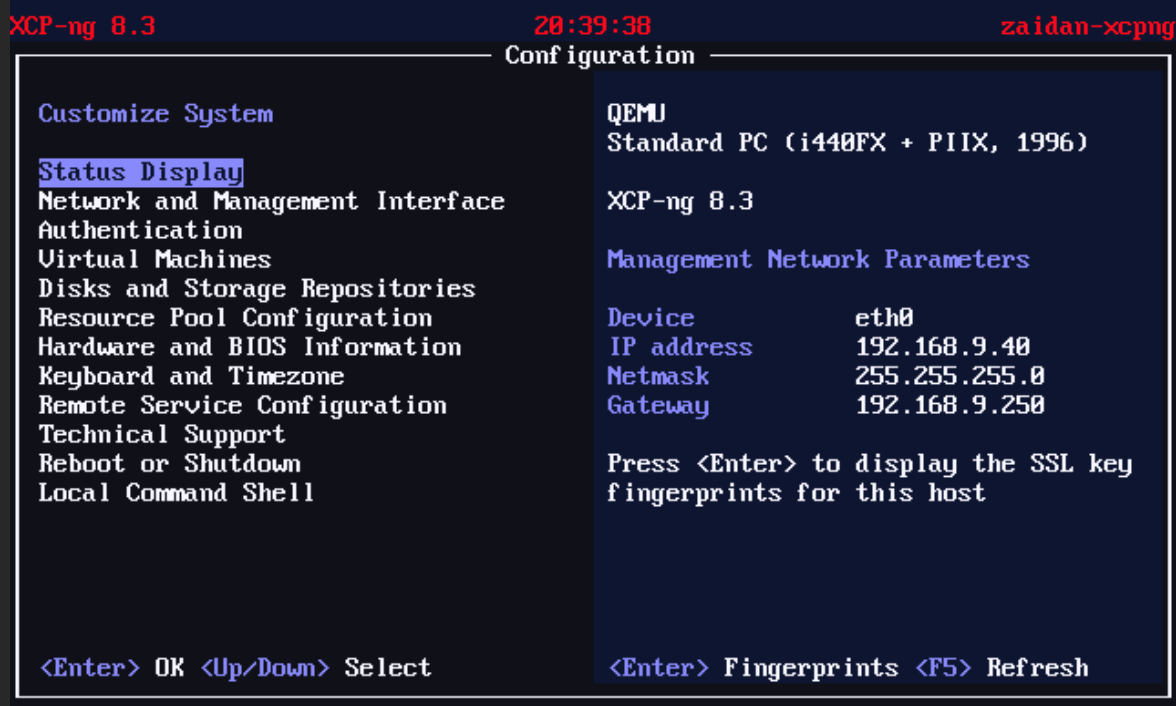Open Resource Pool Configuration
1176x706 pixels.
click(x=236, y=318)
